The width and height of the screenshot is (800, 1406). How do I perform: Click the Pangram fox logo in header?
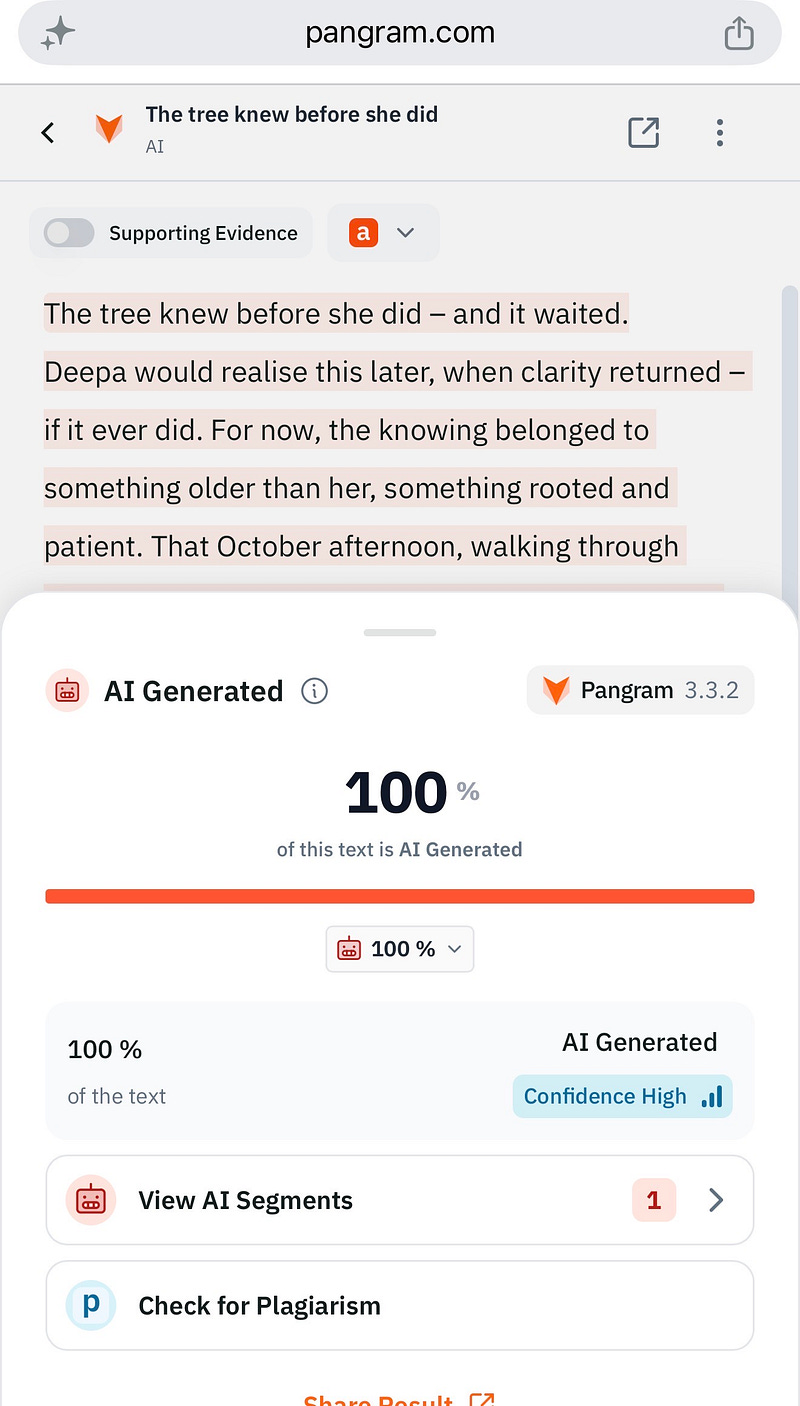pyautogui.click(x=109, y=130)
